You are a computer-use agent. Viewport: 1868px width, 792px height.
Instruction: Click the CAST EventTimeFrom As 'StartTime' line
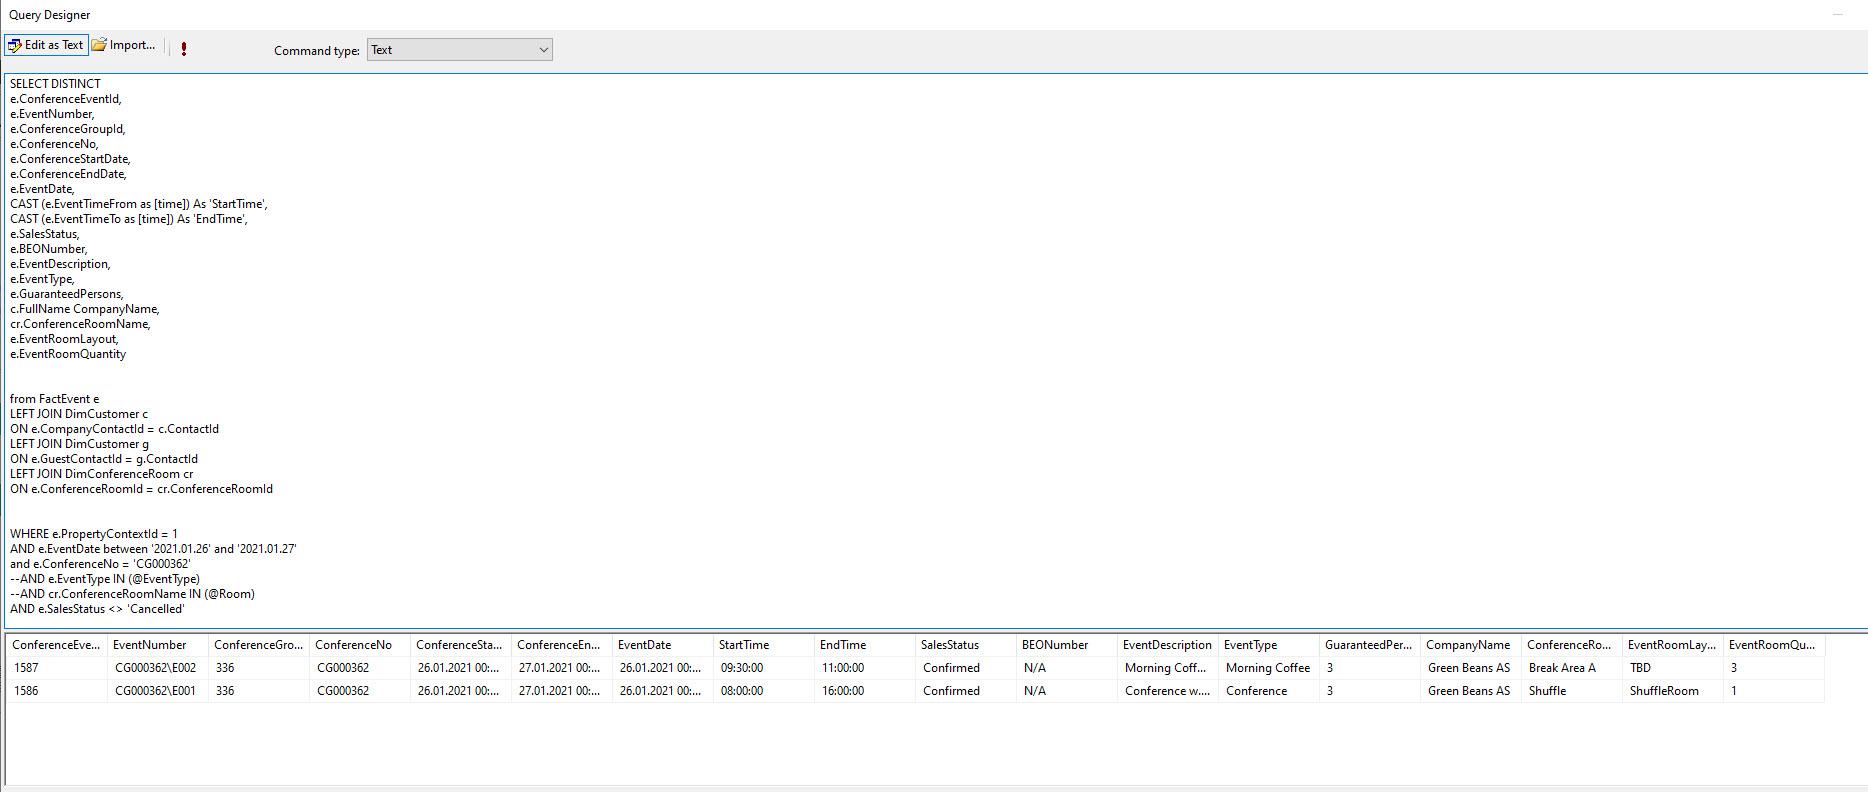pos(139,204)
